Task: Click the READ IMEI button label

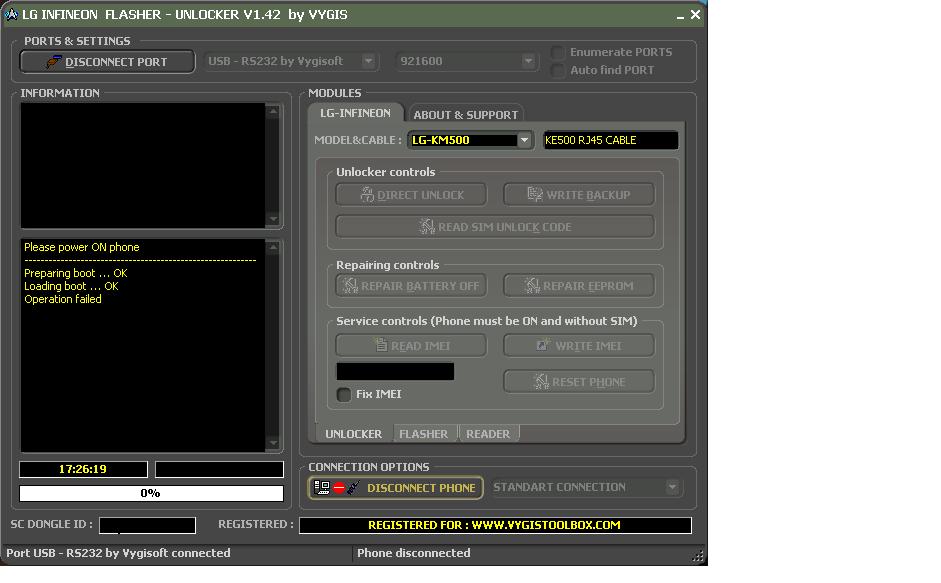Action: (x=420, y=346)
